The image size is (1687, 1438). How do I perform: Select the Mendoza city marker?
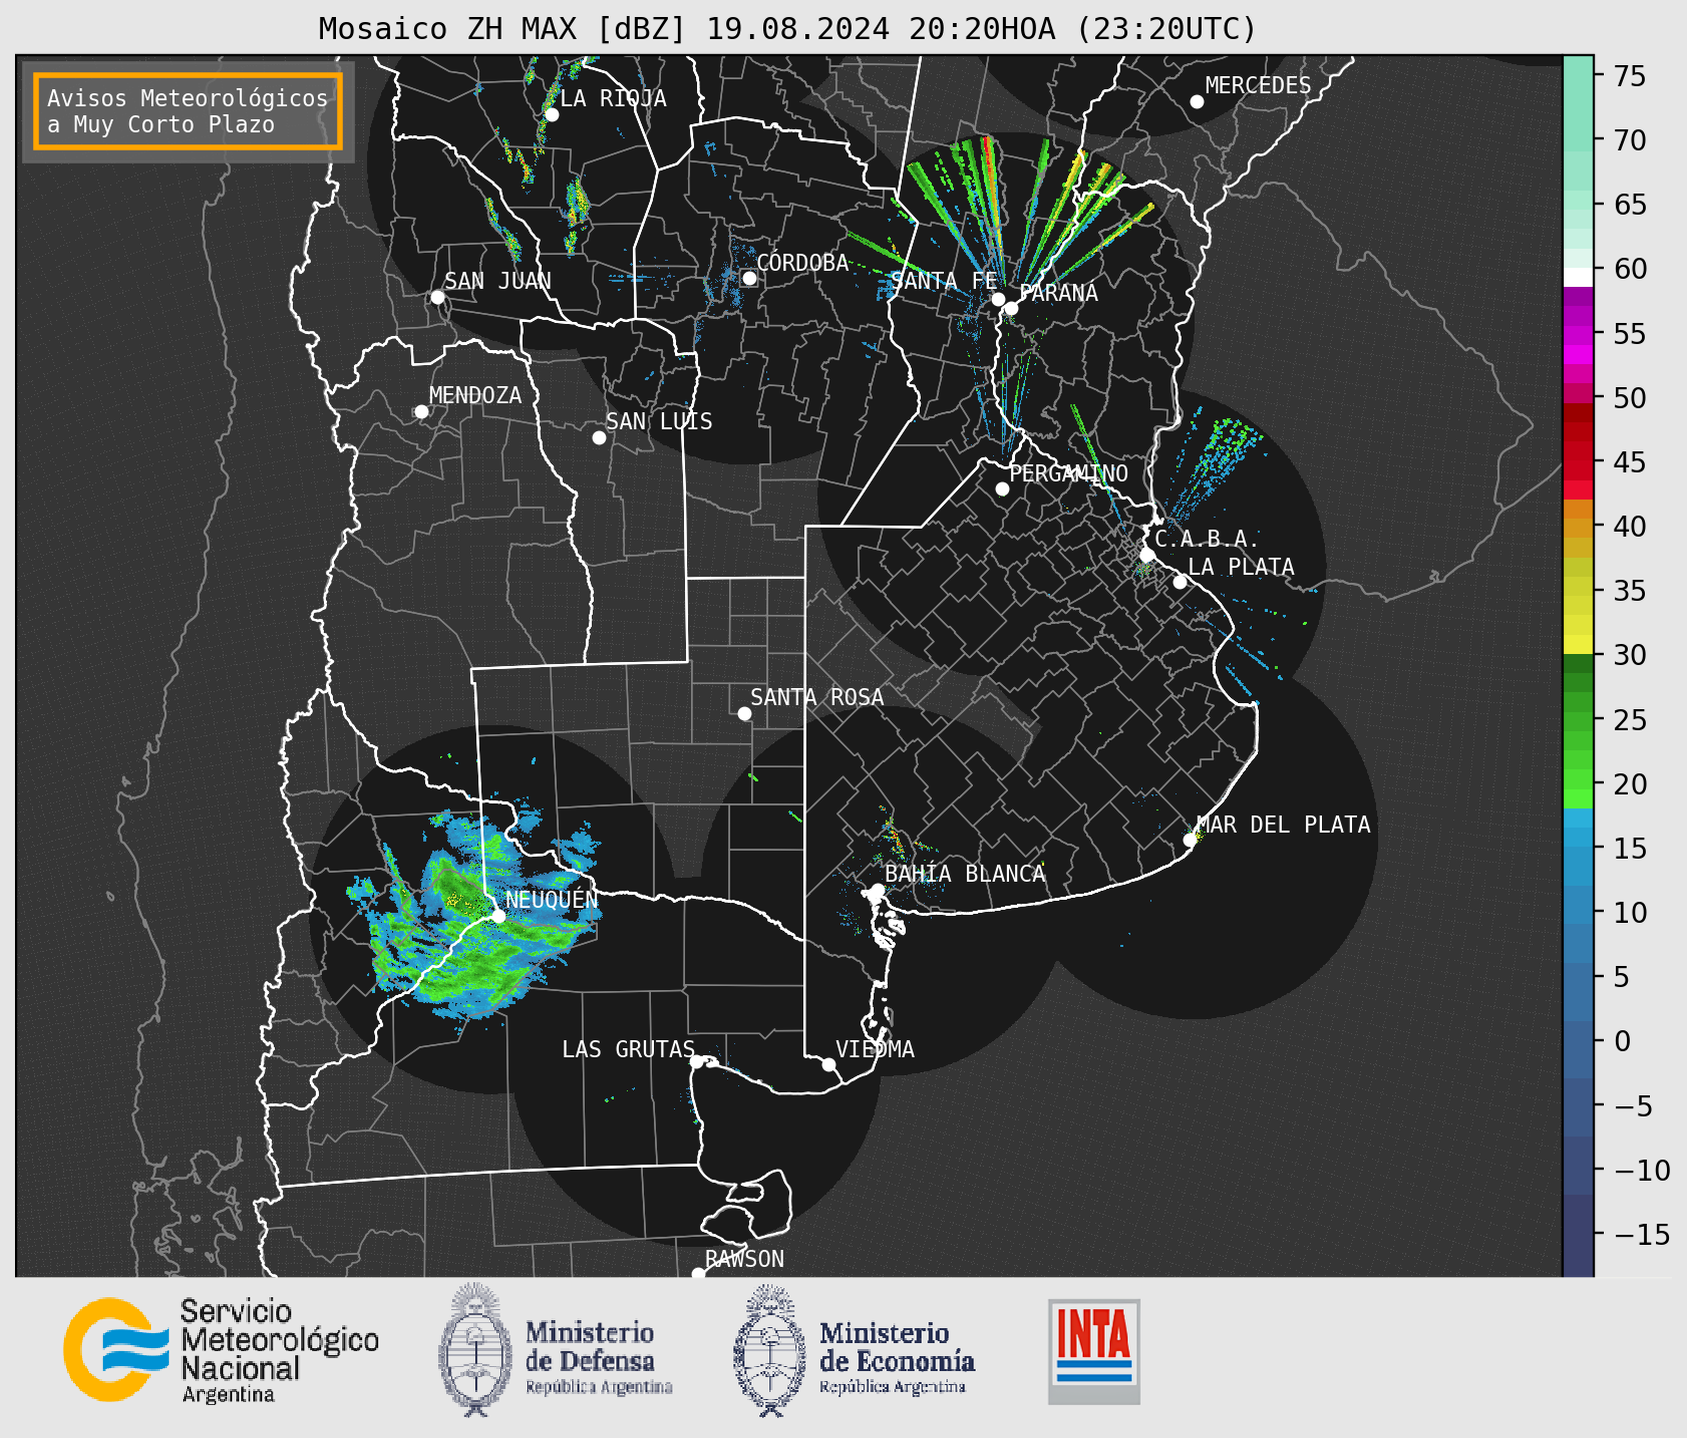pyautogui.click(x=421, y=412)
